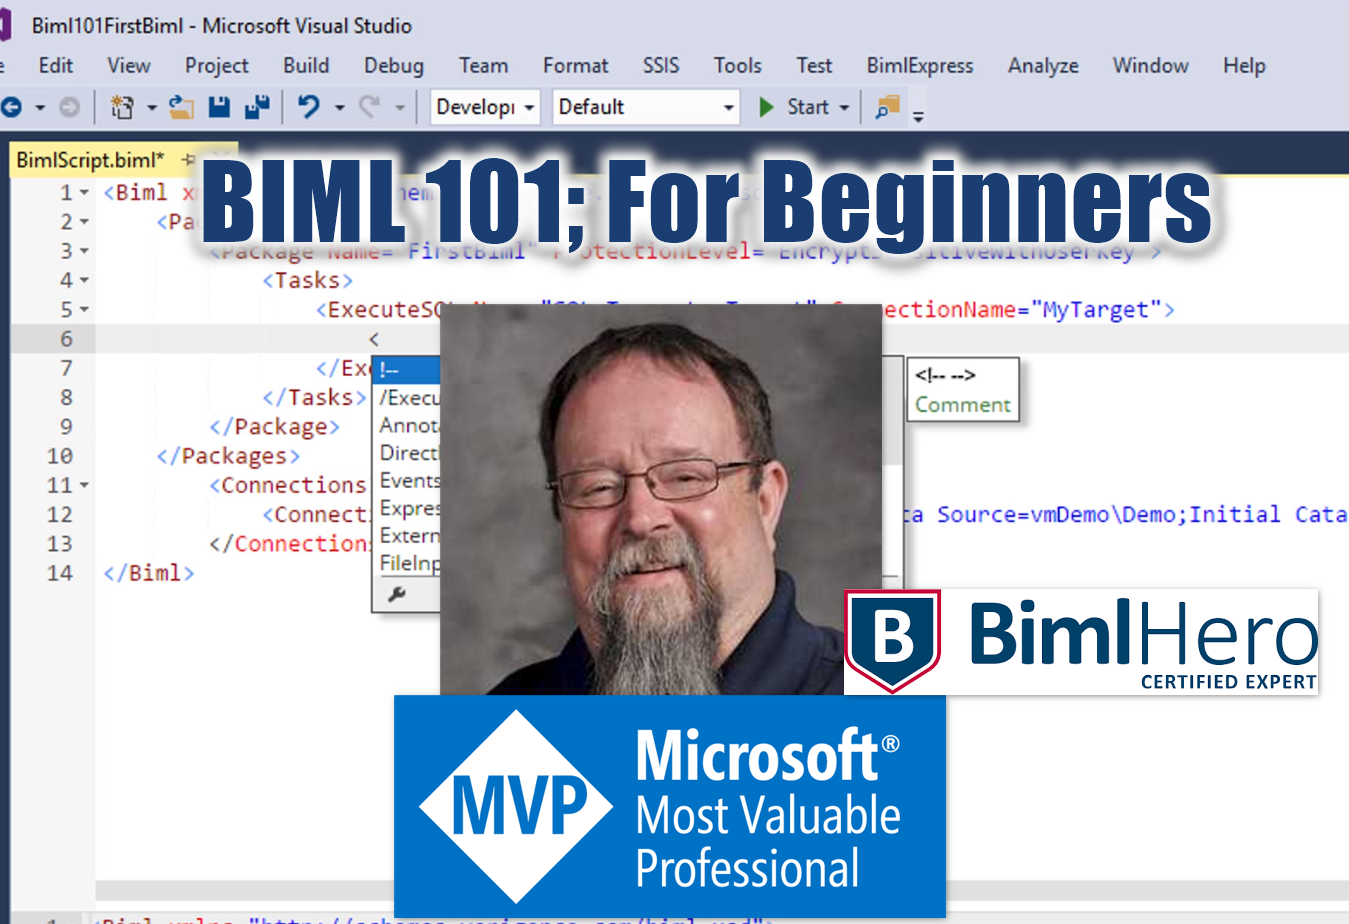Image resolution: width=1349 pixels, height=924 pixels.
Task: Open the dropdown arrow beside Start
Action: point(844,107)
